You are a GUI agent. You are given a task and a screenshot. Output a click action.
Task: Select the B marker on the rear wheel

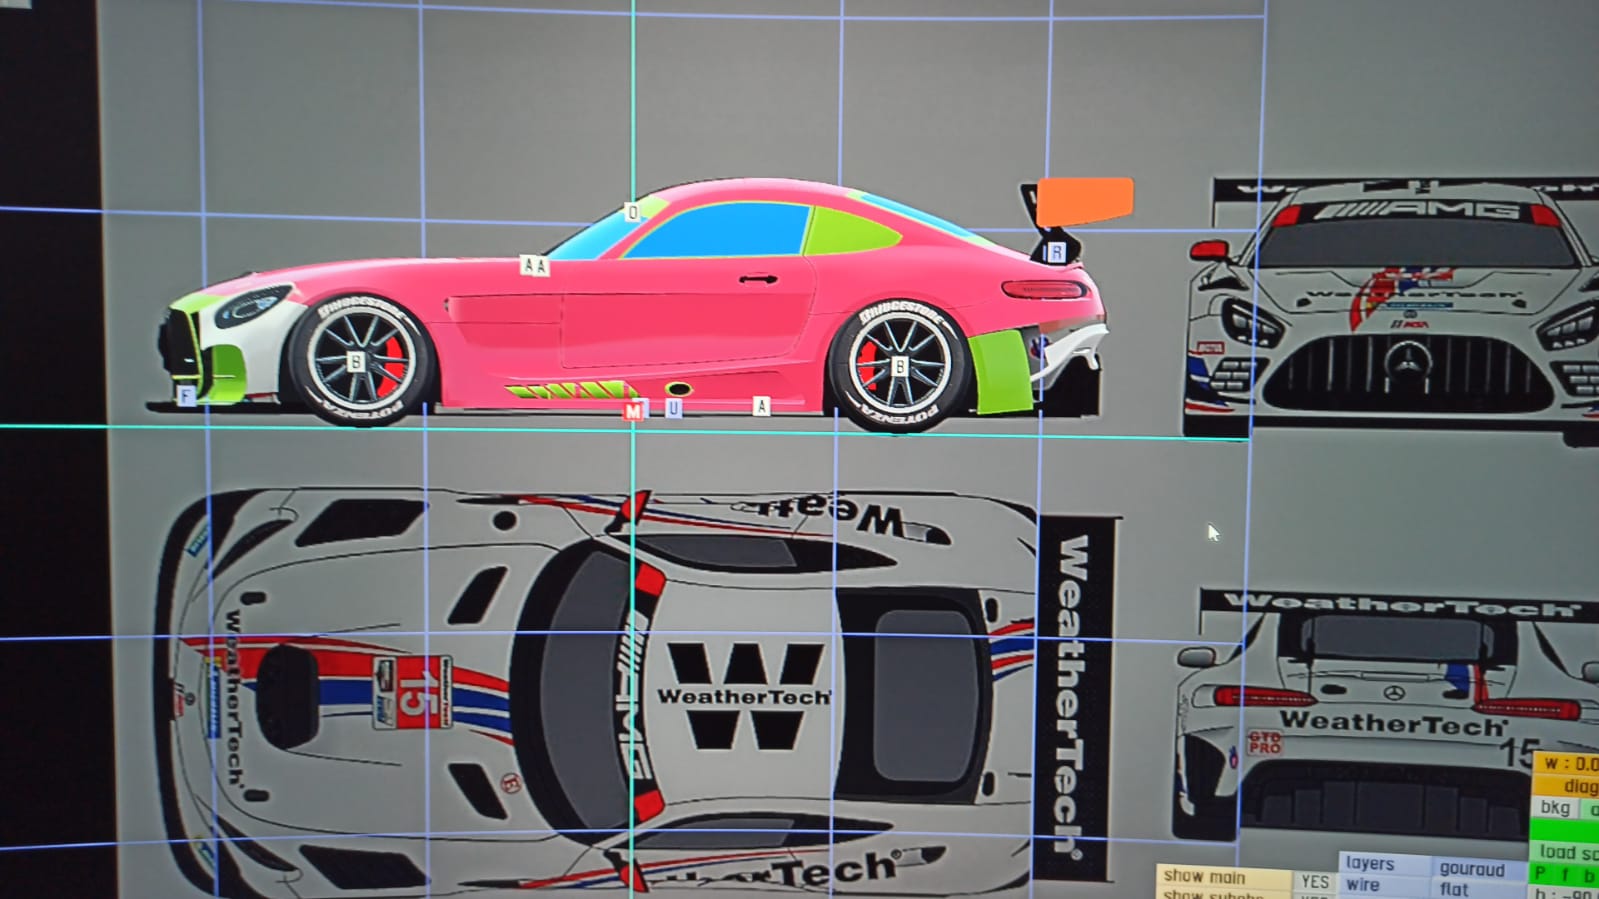(899, 367)
